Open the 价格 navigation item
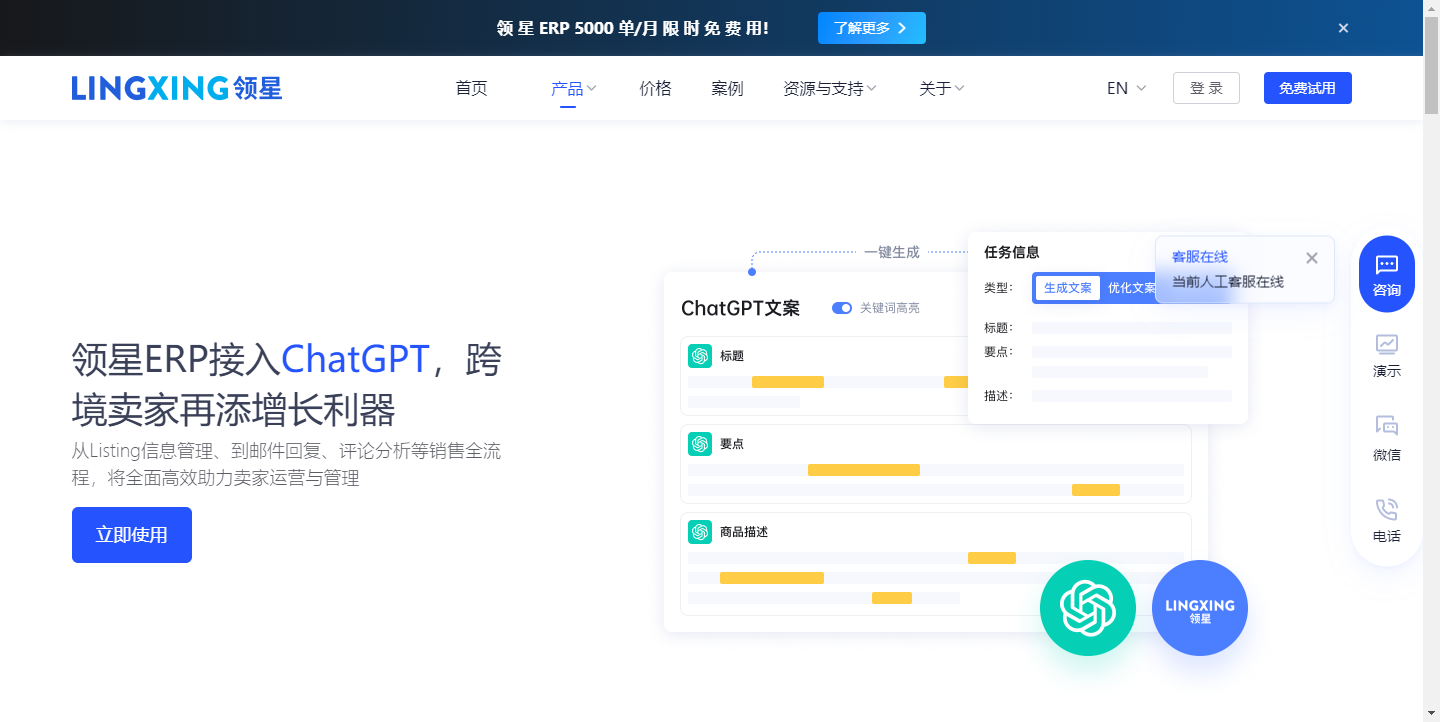Image resolution: width=1440 pixels, height=722 pixels. click(x=655, y=88)
